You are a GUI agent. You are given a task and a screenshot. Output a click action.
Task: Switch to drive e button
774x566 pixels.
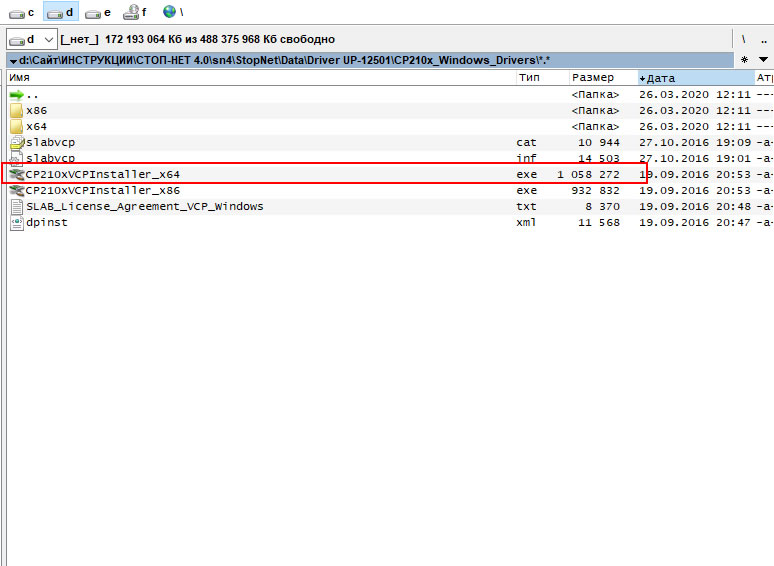click(98, 12)
